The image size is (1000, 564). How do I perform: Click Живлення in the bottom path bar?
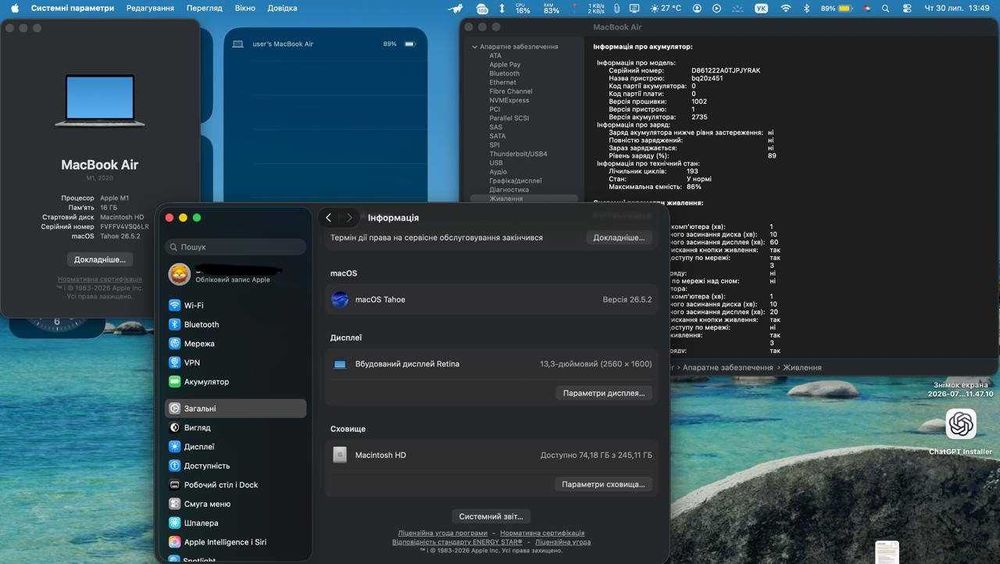pos(802,367)
